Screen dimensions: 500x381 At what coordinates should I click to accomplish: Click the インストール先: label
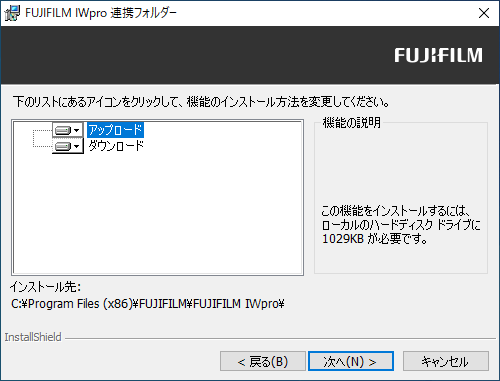(46, 287)
